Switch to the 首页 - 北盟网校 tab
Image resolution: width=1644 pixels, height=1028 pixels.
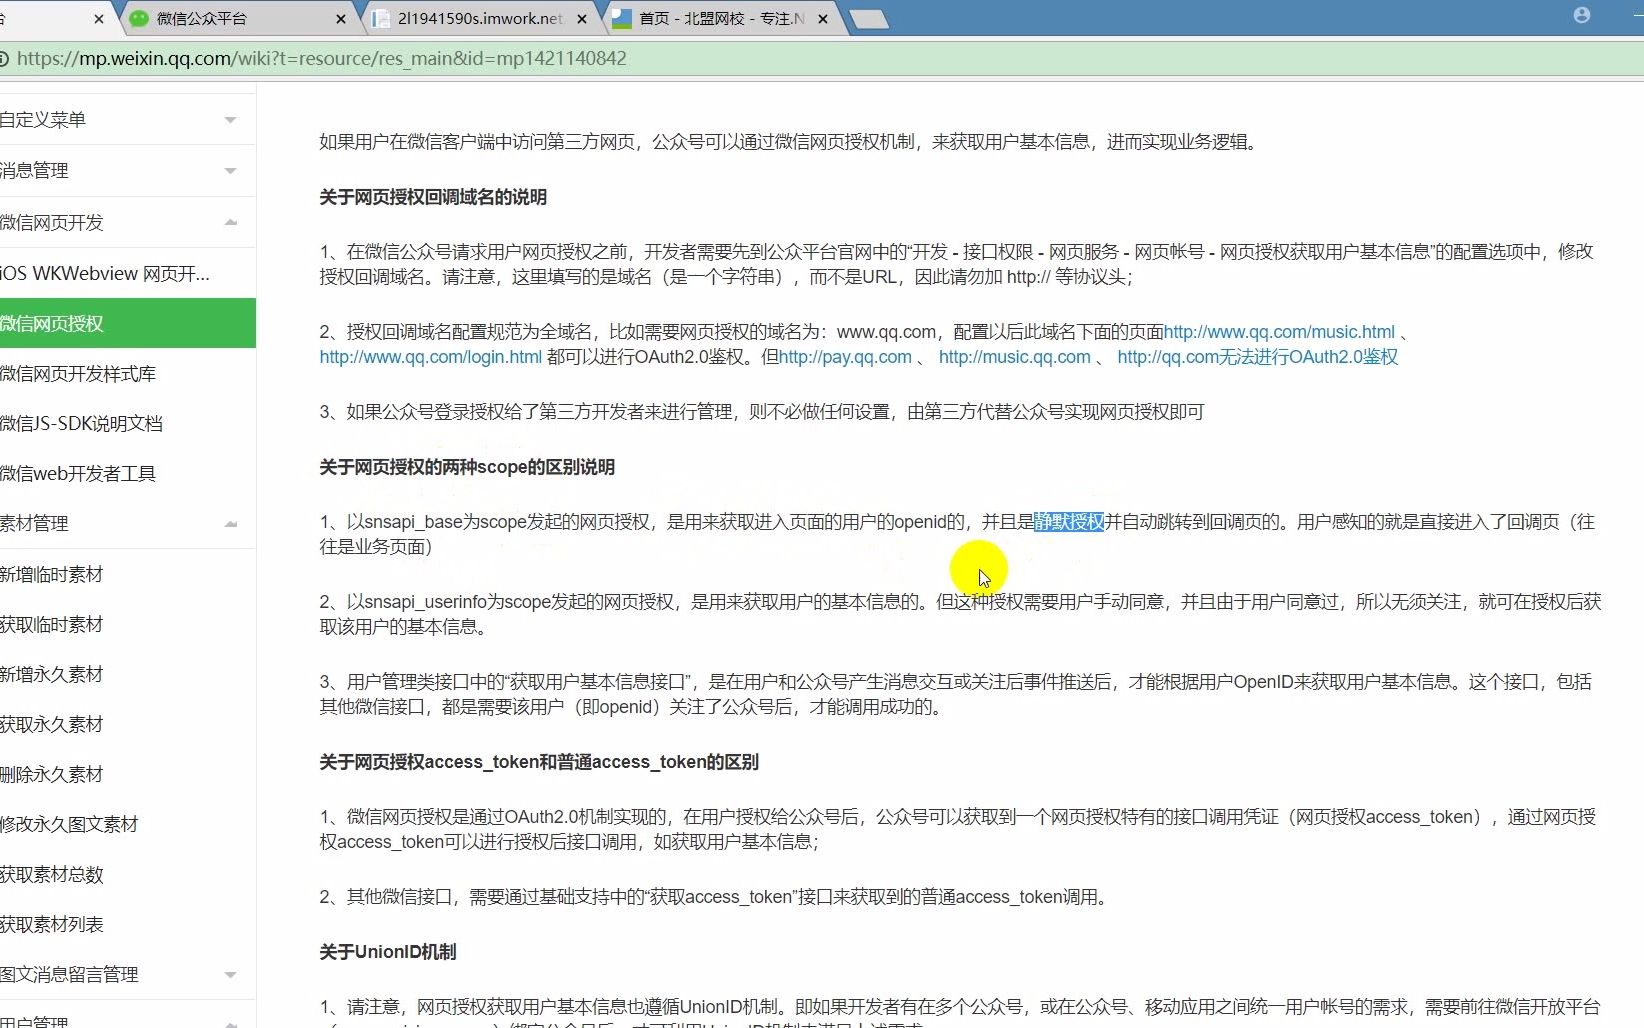(722, 18)
